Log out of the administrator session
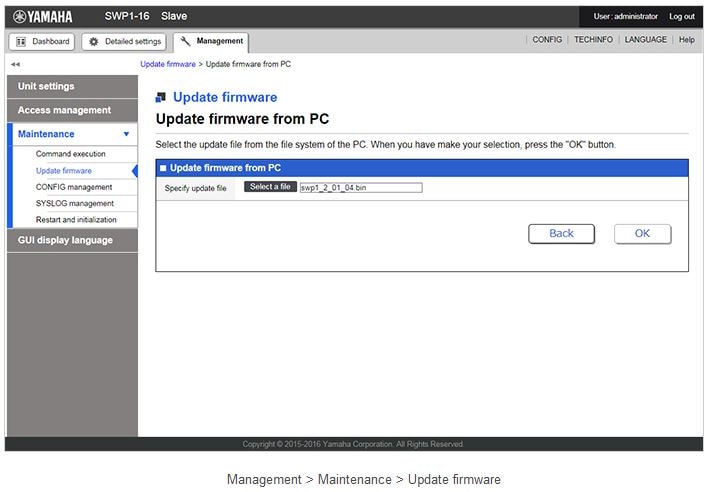Screen dimensions: 708x492 coord(682,16)
